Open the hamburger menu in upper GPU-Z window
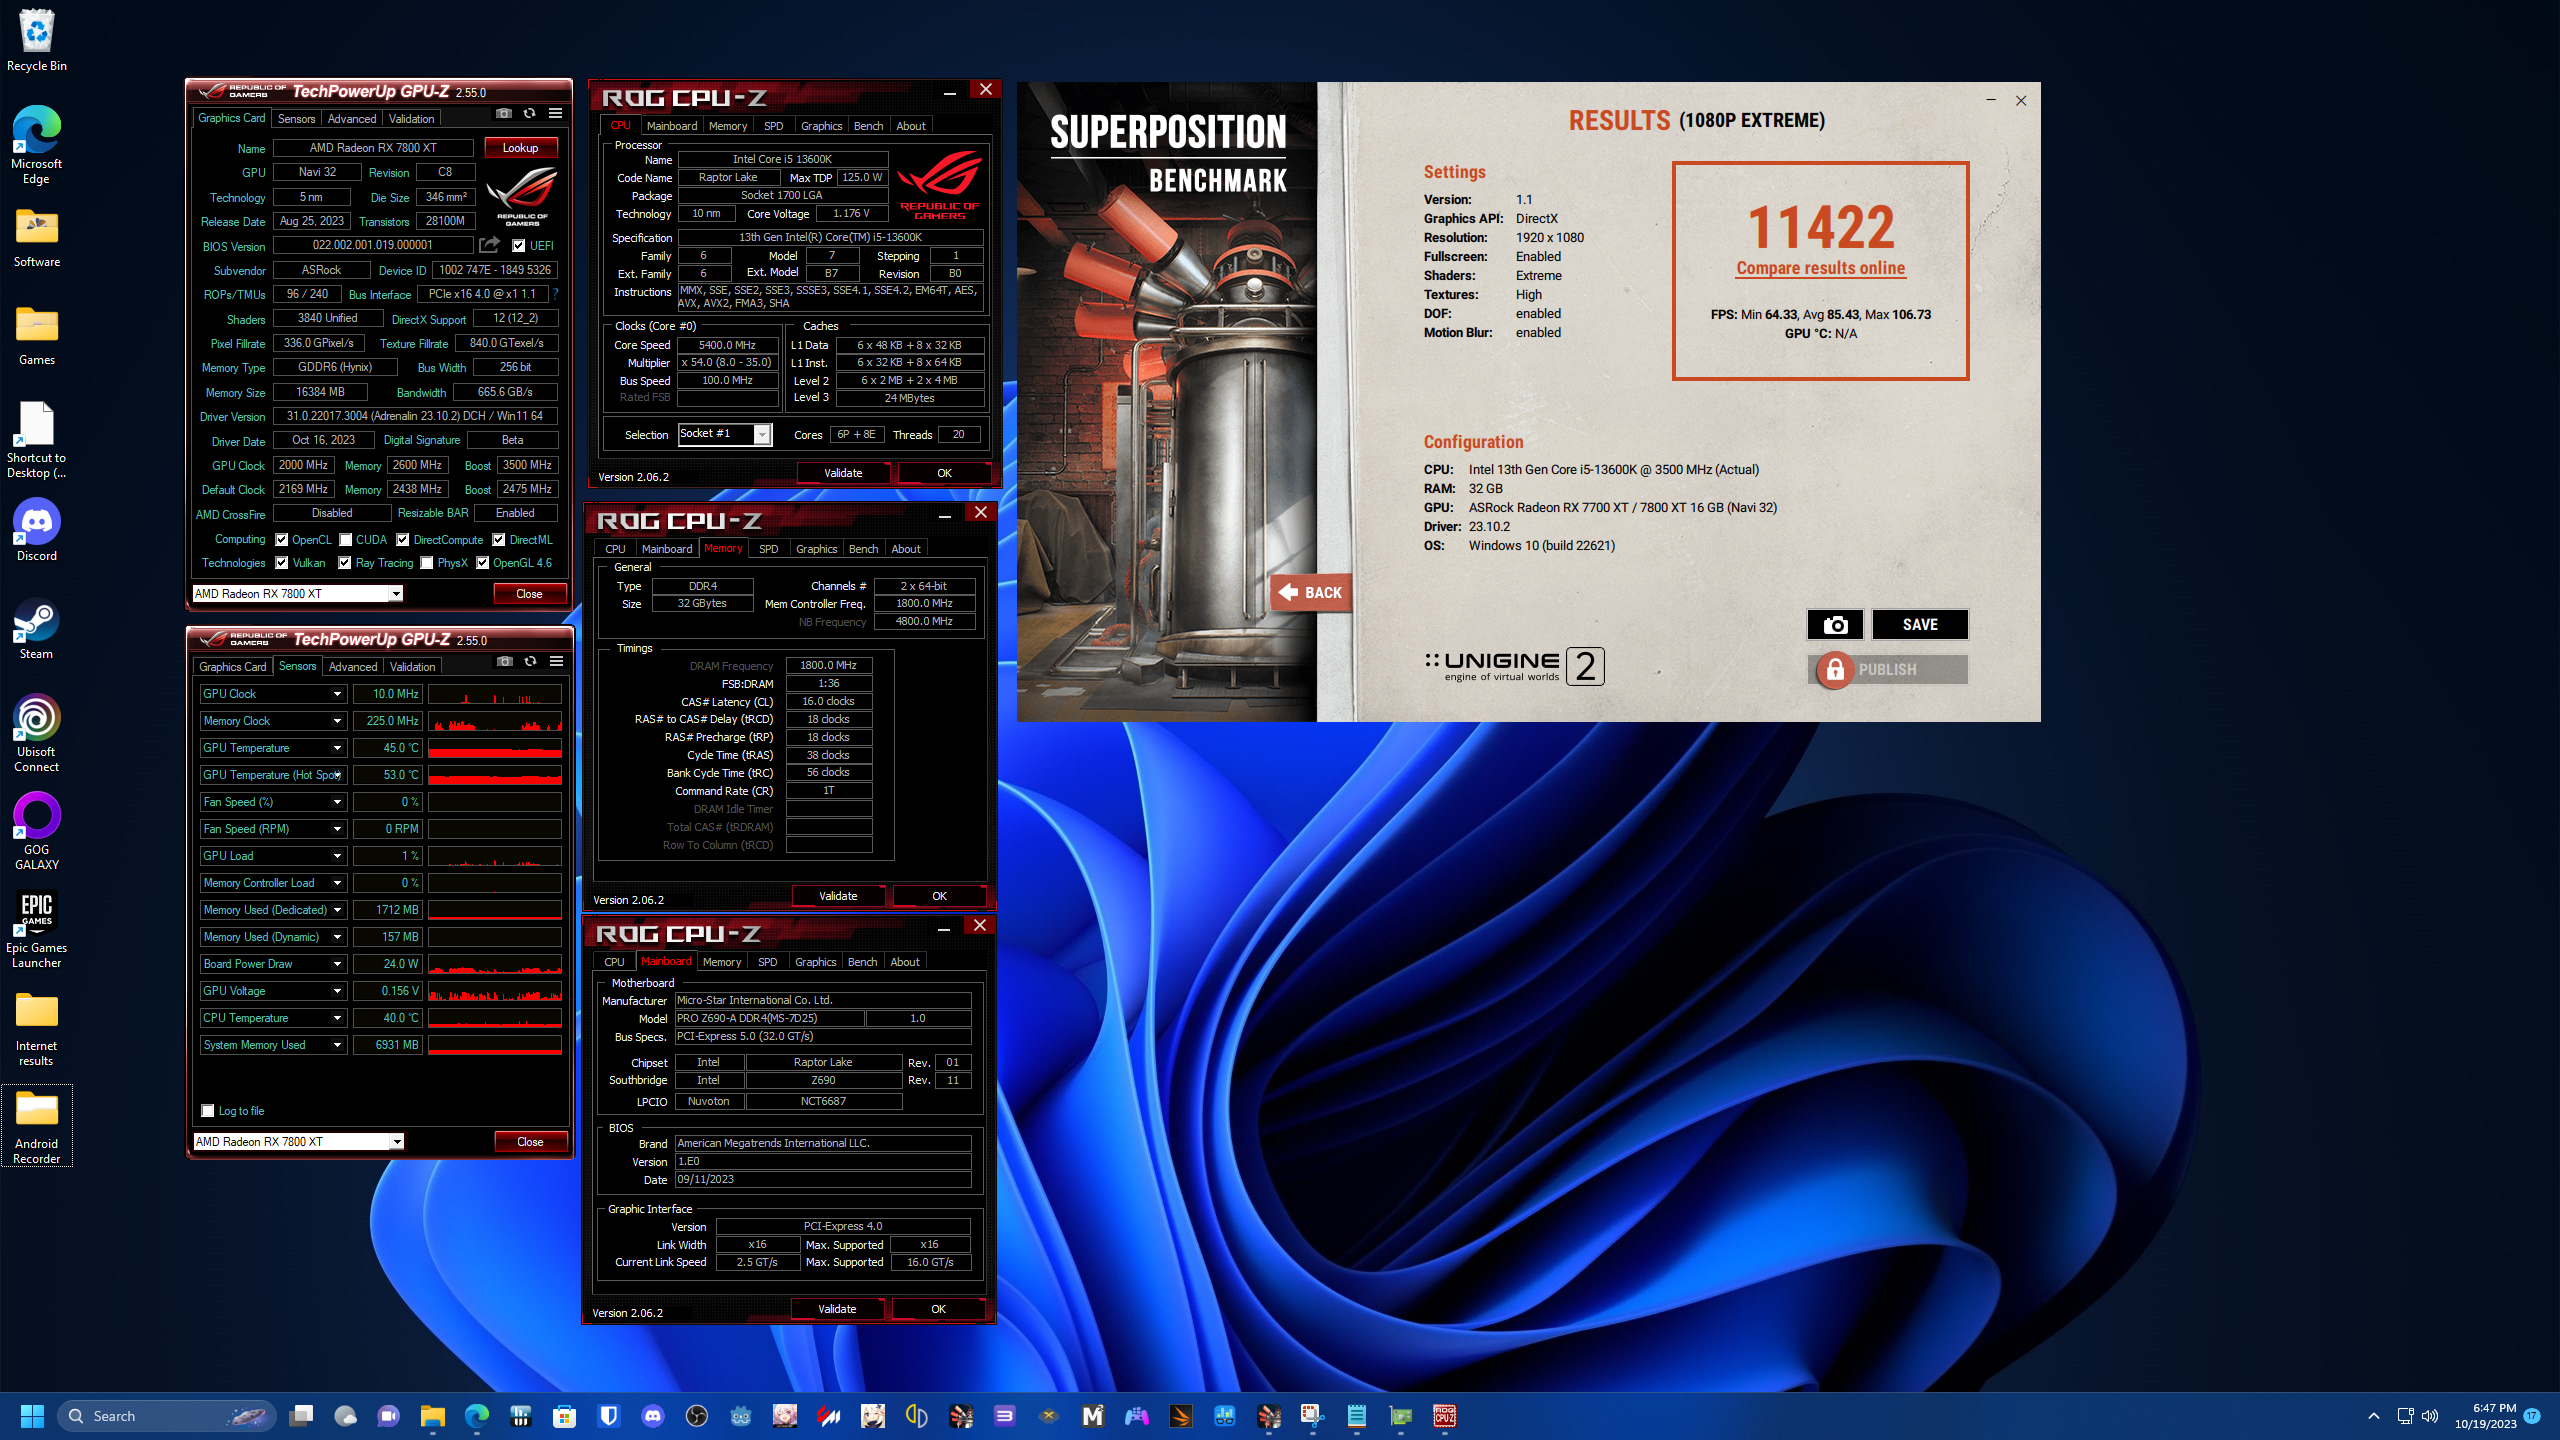The image size is (2560, 1440). 556,114
